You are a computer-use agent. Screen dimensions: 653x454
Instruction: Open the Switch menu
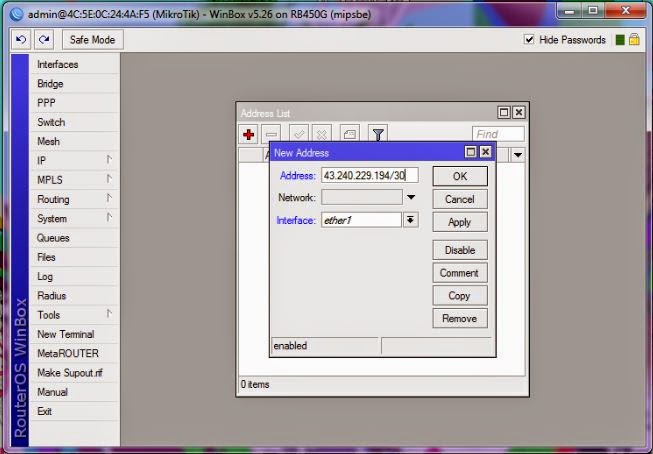click(x=75, y=122)
